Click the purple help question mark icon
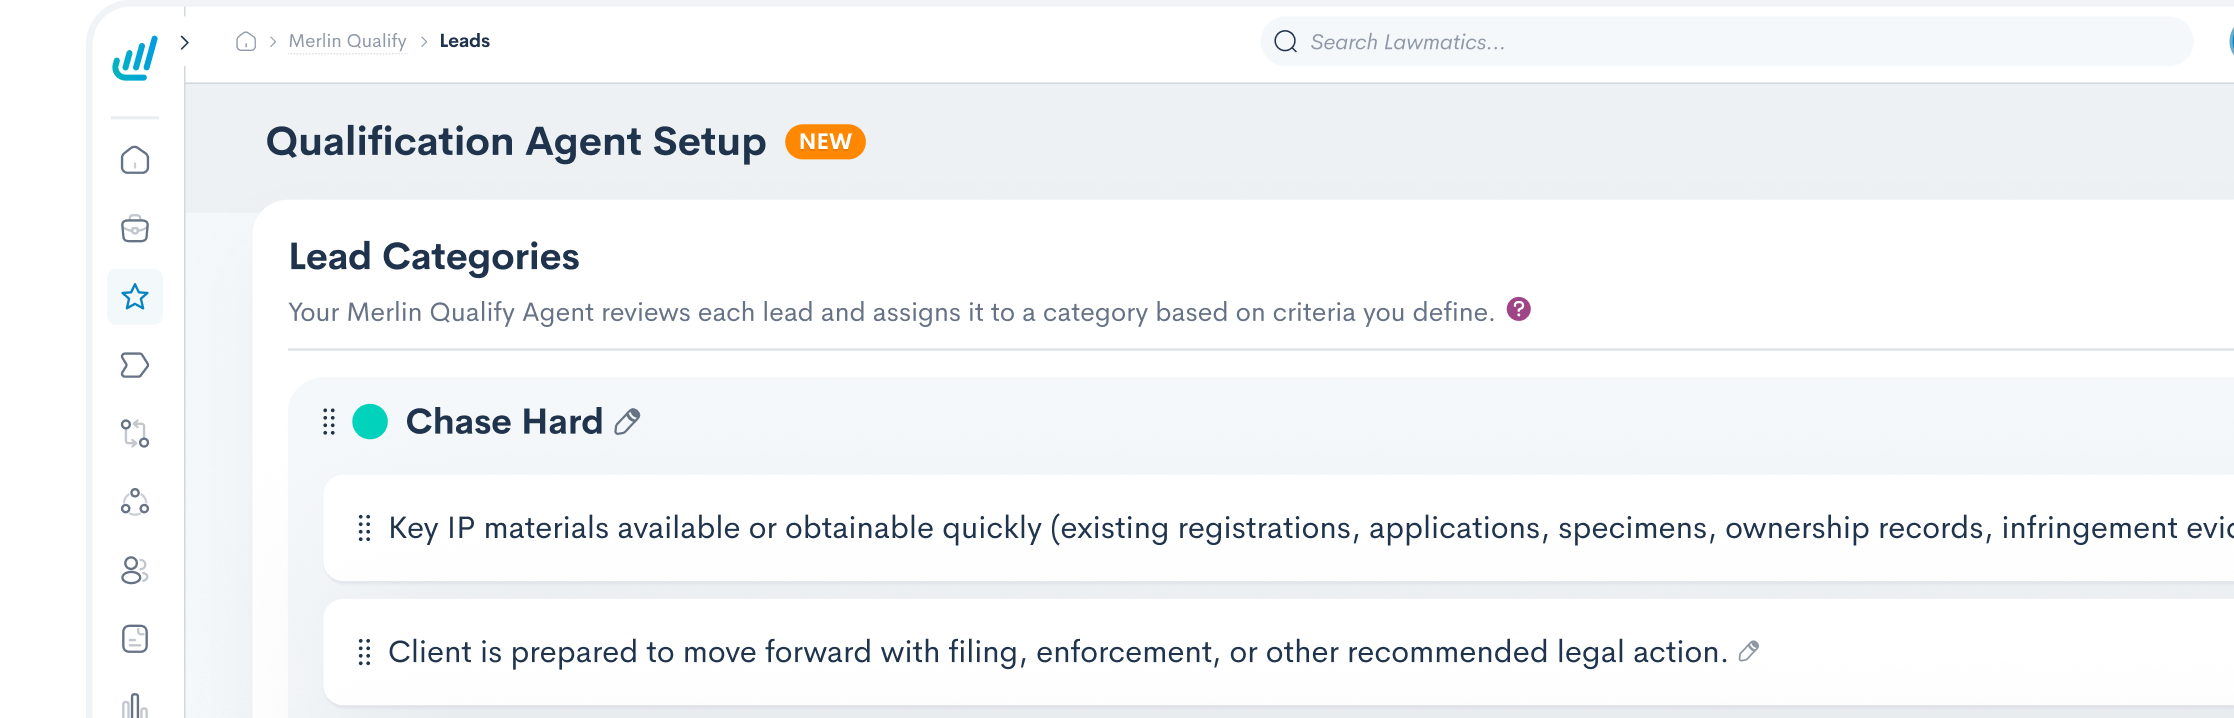This screenshot has width=2234, height=718. pyautogui.click(x=1519, y=309)
